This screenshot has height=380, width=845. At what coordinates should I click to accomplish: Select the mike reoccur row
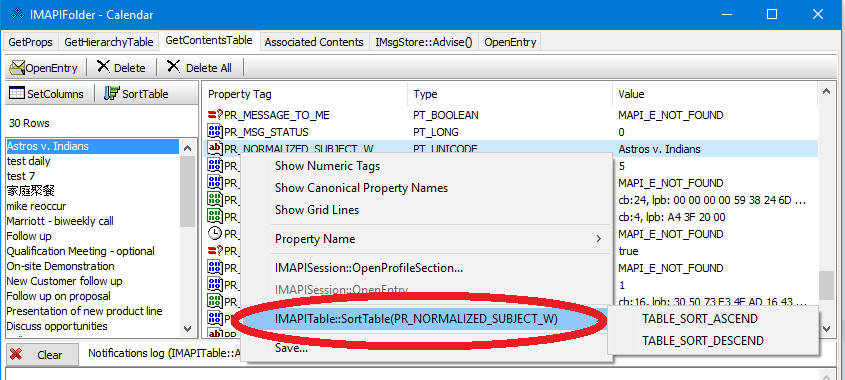(93, 206)
